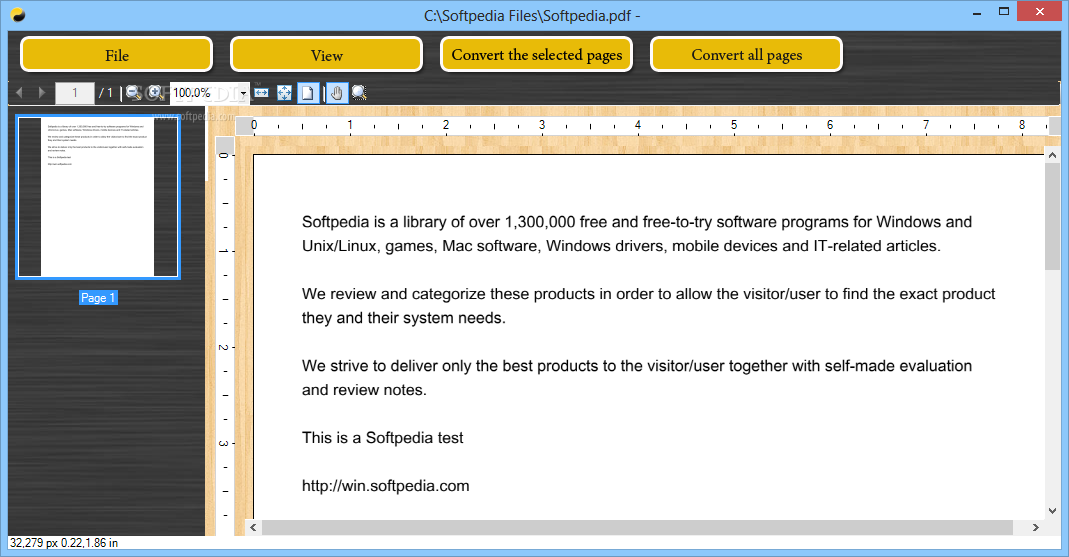The height and width of the screenshot is (557, 1069).
Task: Minimize the PDF converter window
Action: point(977,12)
